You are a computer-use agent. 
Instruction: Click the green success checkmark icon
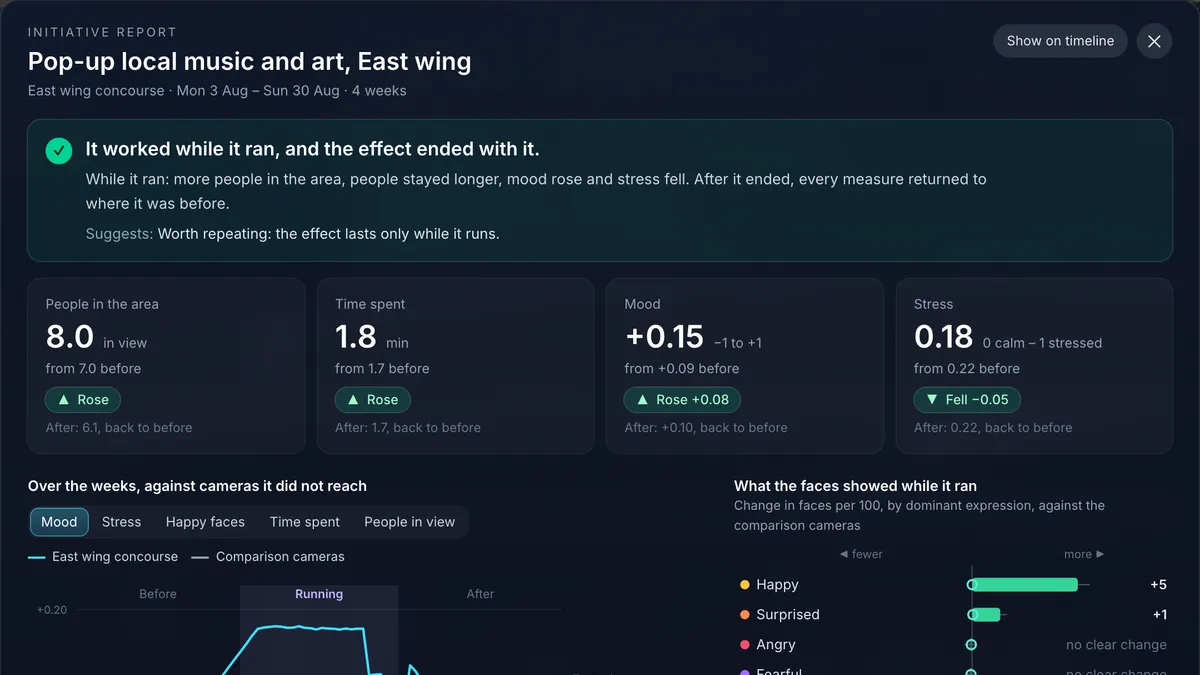coord(59,151)
